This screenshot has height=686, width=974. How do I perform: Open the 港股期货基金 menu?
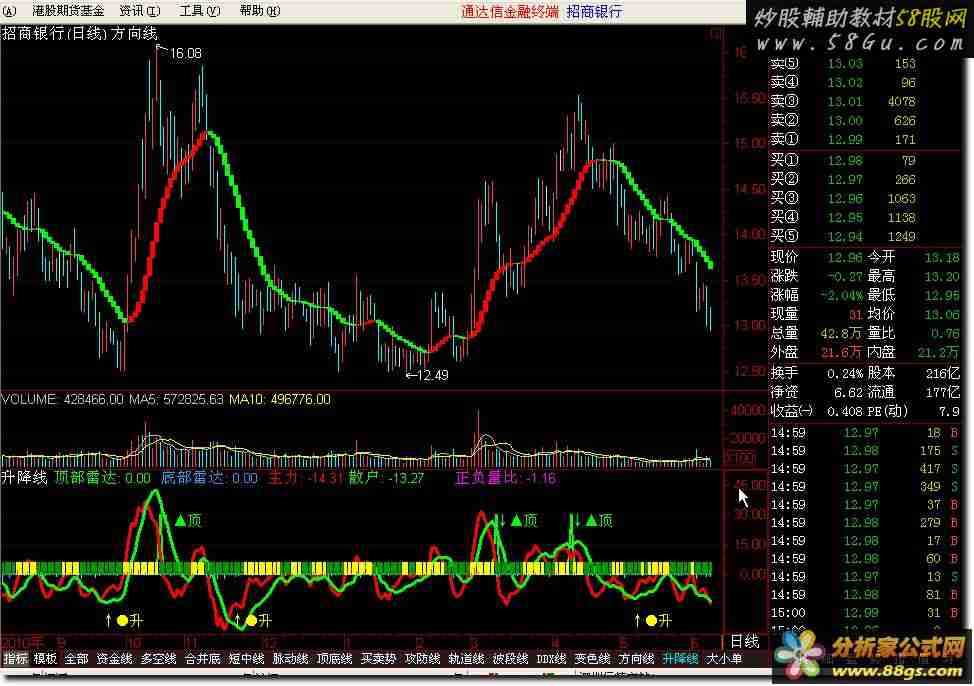point(68,11)
